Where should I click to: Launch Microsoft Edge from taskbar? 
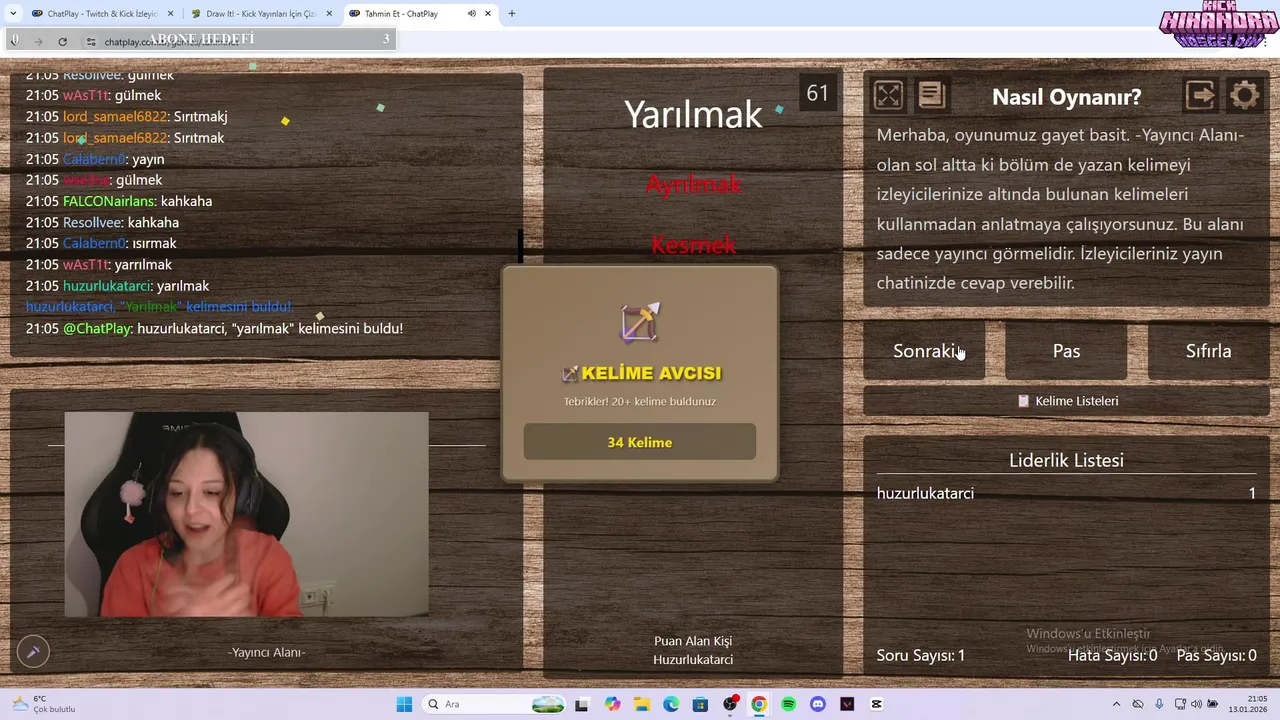point(671,704)
